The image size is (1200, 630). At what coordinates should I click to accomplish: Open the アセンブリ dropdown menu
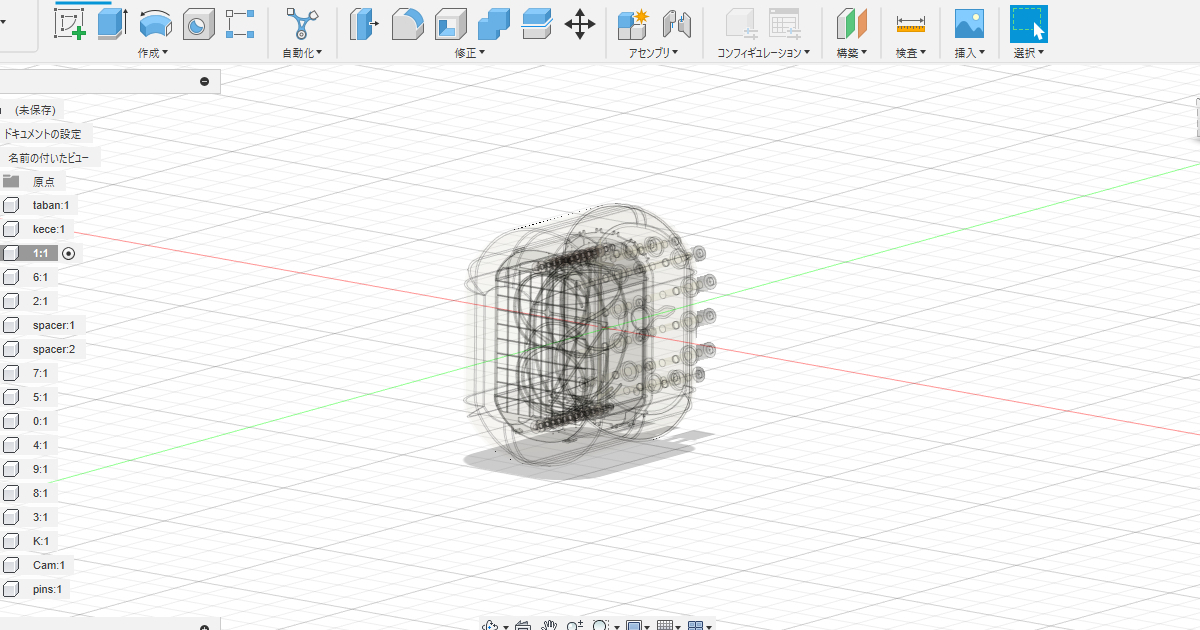(654, 53)
